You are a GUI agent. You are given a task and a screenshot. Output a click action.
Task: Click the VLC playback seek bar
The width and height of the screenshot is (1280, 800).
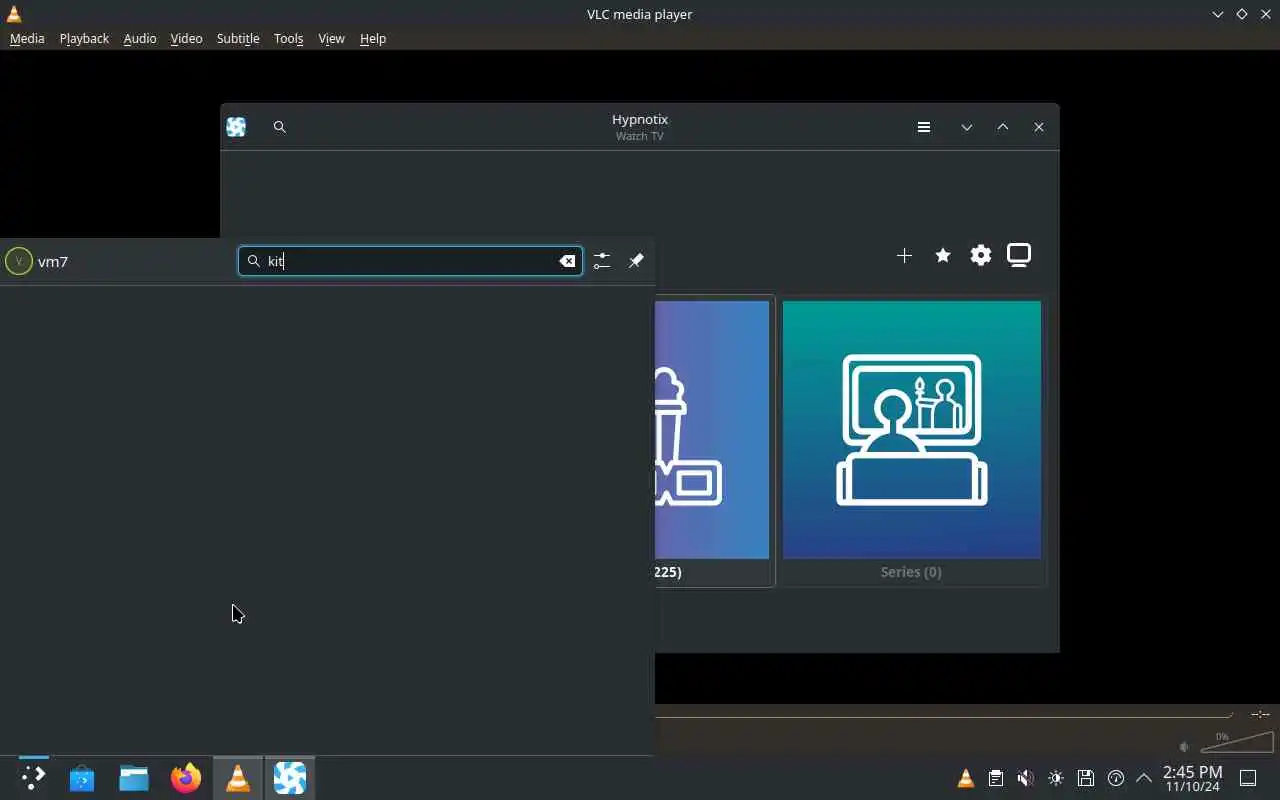944,715
